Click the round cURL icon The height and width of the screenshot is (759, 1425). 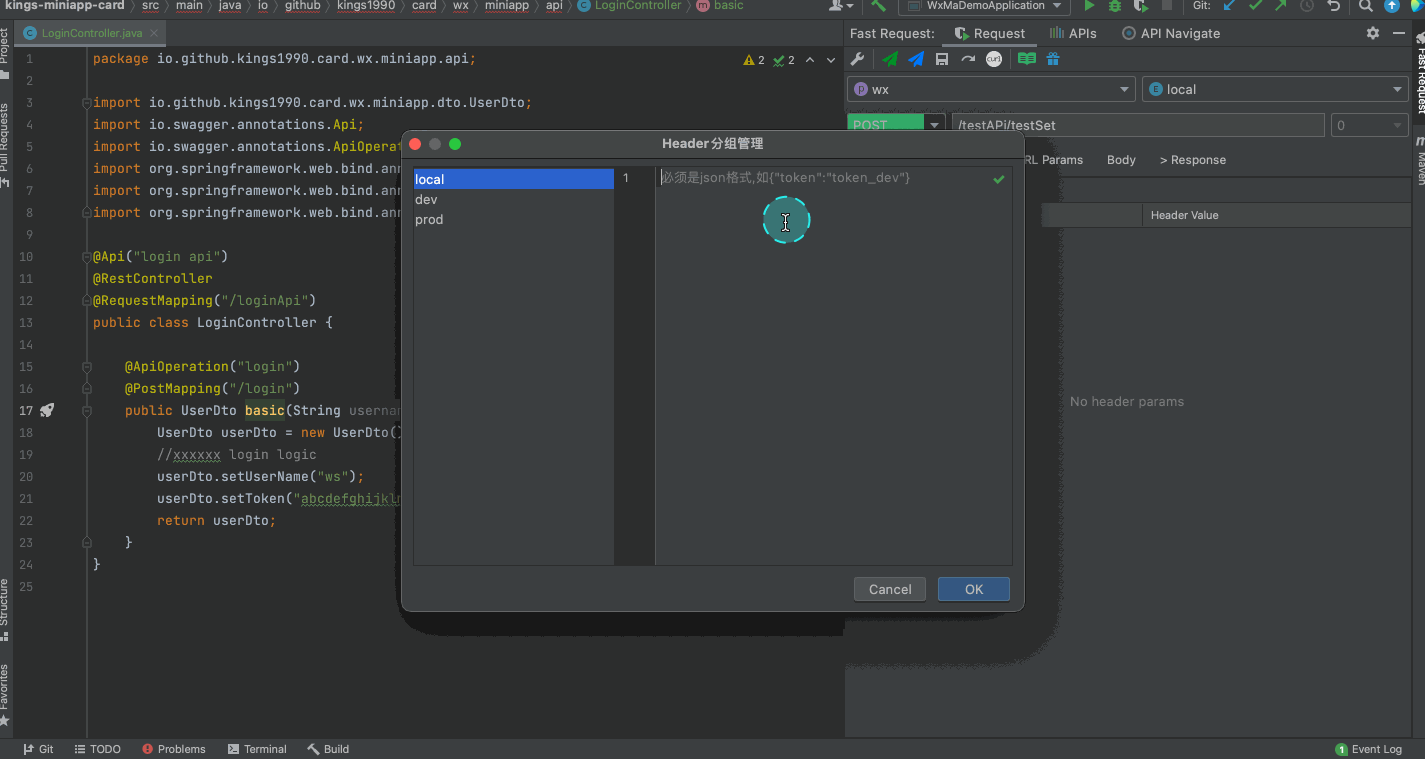tap(994, 60)
